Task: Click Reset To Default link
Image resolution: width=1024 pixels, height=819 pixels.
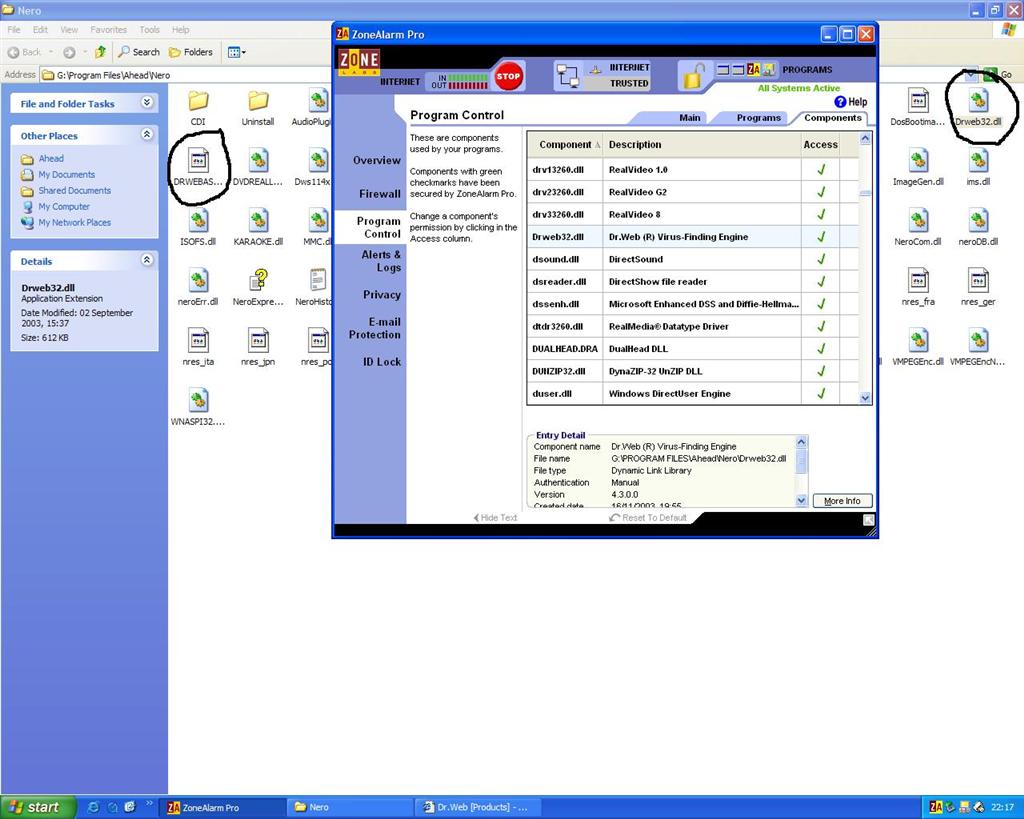Action: [648, 518]
